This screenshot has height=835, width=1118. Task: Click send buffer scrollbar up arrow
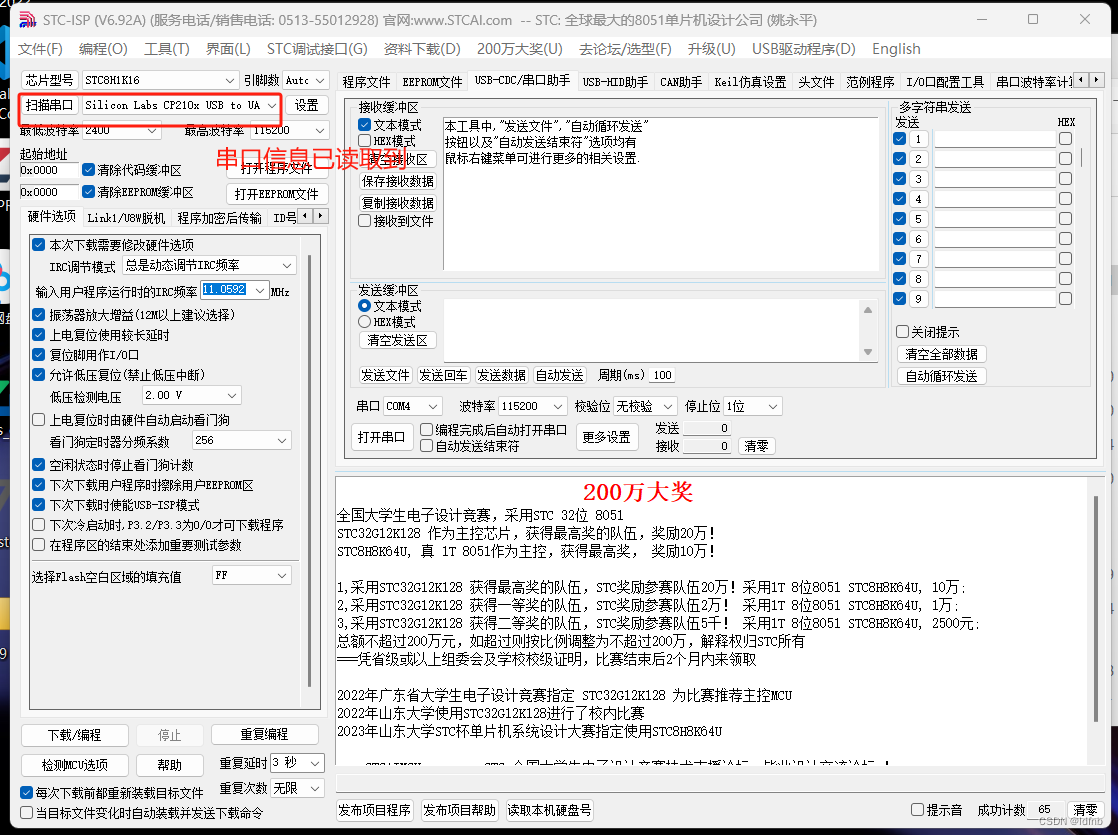[868, 309]
